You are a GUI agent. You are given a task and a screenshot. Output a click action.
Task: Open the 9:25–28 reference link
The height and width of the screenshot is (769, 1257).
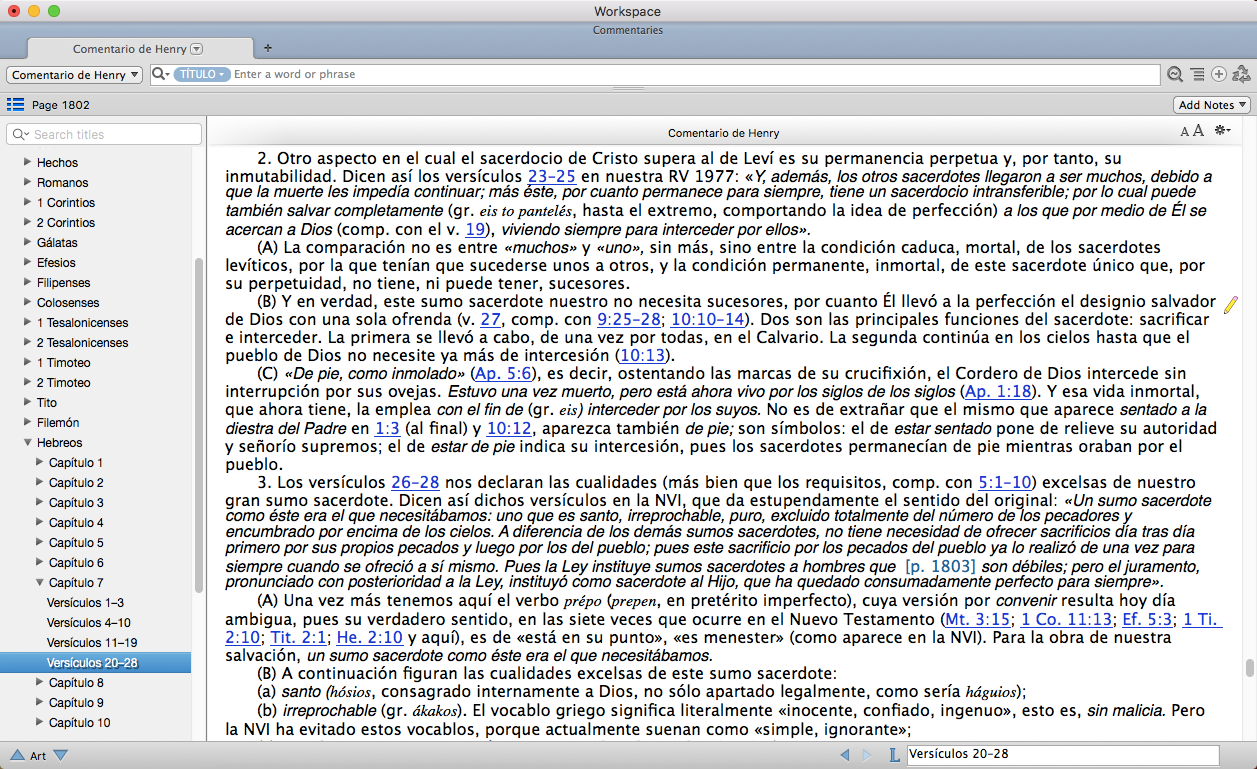[x=630, y=320]
